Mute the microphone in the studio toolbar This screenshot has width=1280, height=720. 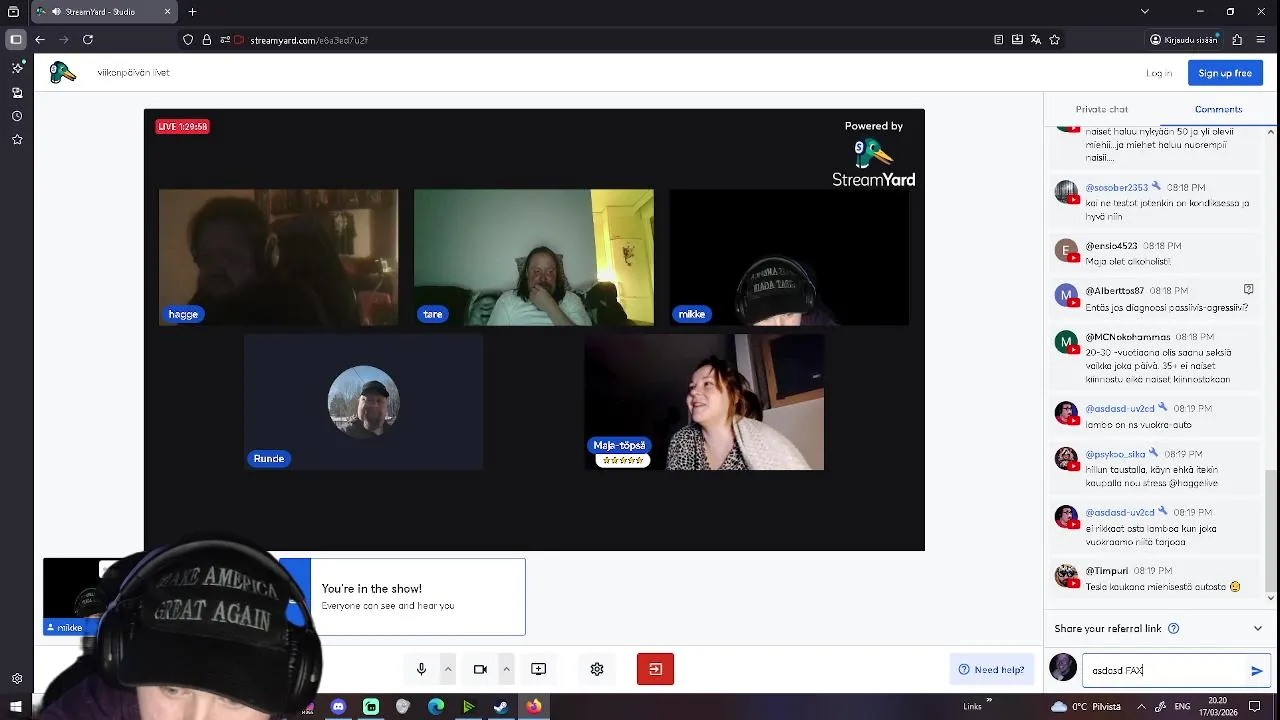pos(421,669)
